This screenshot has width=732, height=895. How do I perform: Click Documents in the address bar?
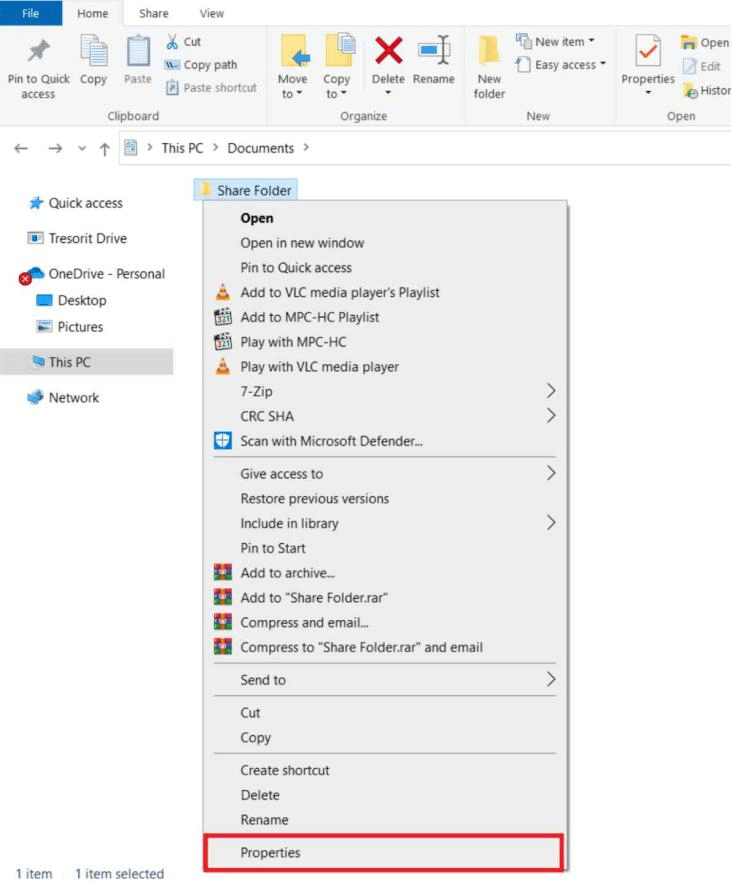tap(260, 148)
